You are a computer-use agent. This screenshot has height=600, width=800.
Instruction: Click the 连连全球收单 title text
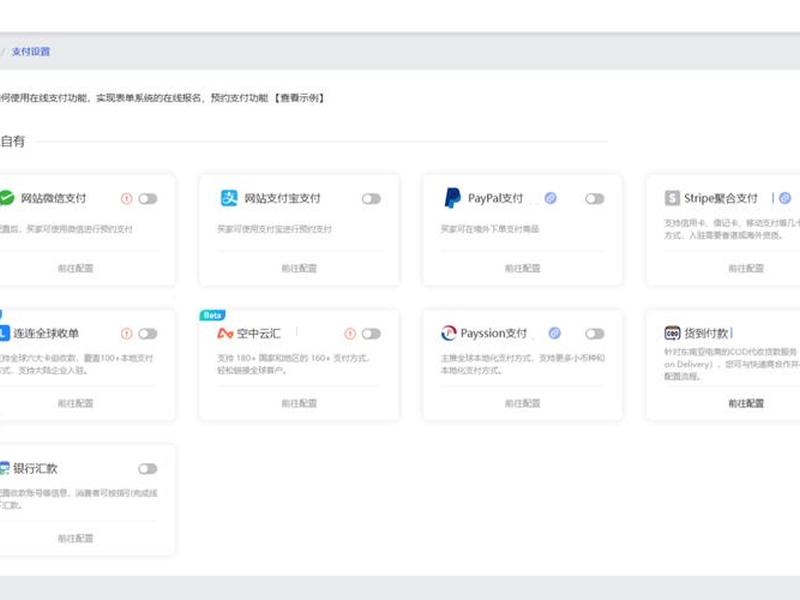46,333
